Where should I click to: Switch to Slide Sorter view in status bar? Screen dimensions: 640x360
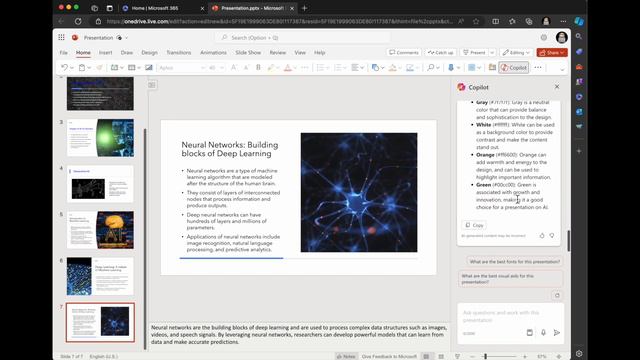coord(441,356)
